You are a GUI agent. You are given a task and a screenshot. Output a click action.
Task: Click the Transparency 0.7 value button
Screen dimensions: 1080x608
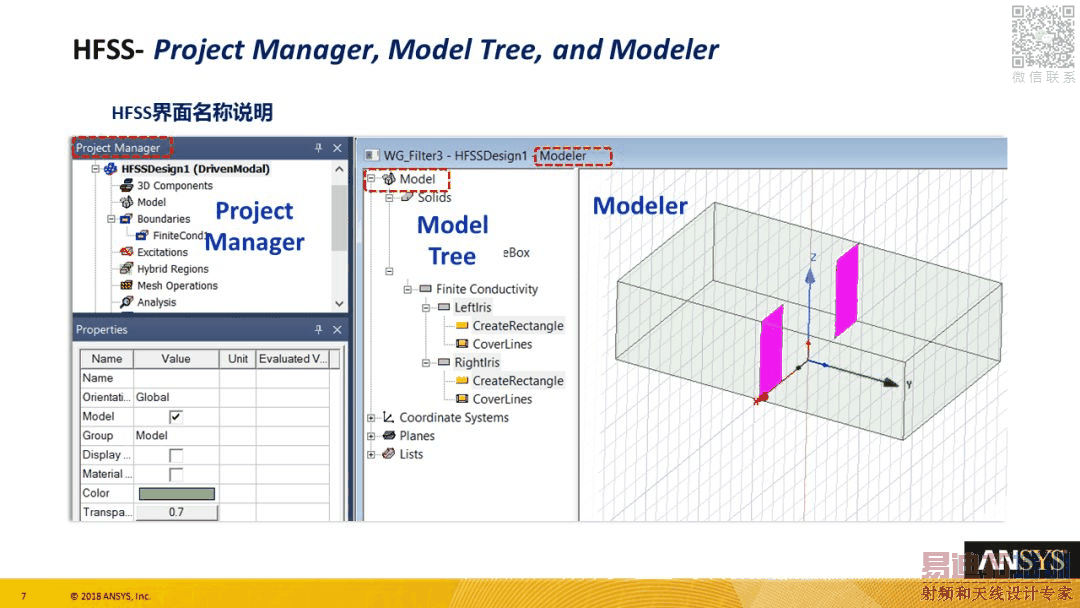pyautogui.click(x=176, y=512)
